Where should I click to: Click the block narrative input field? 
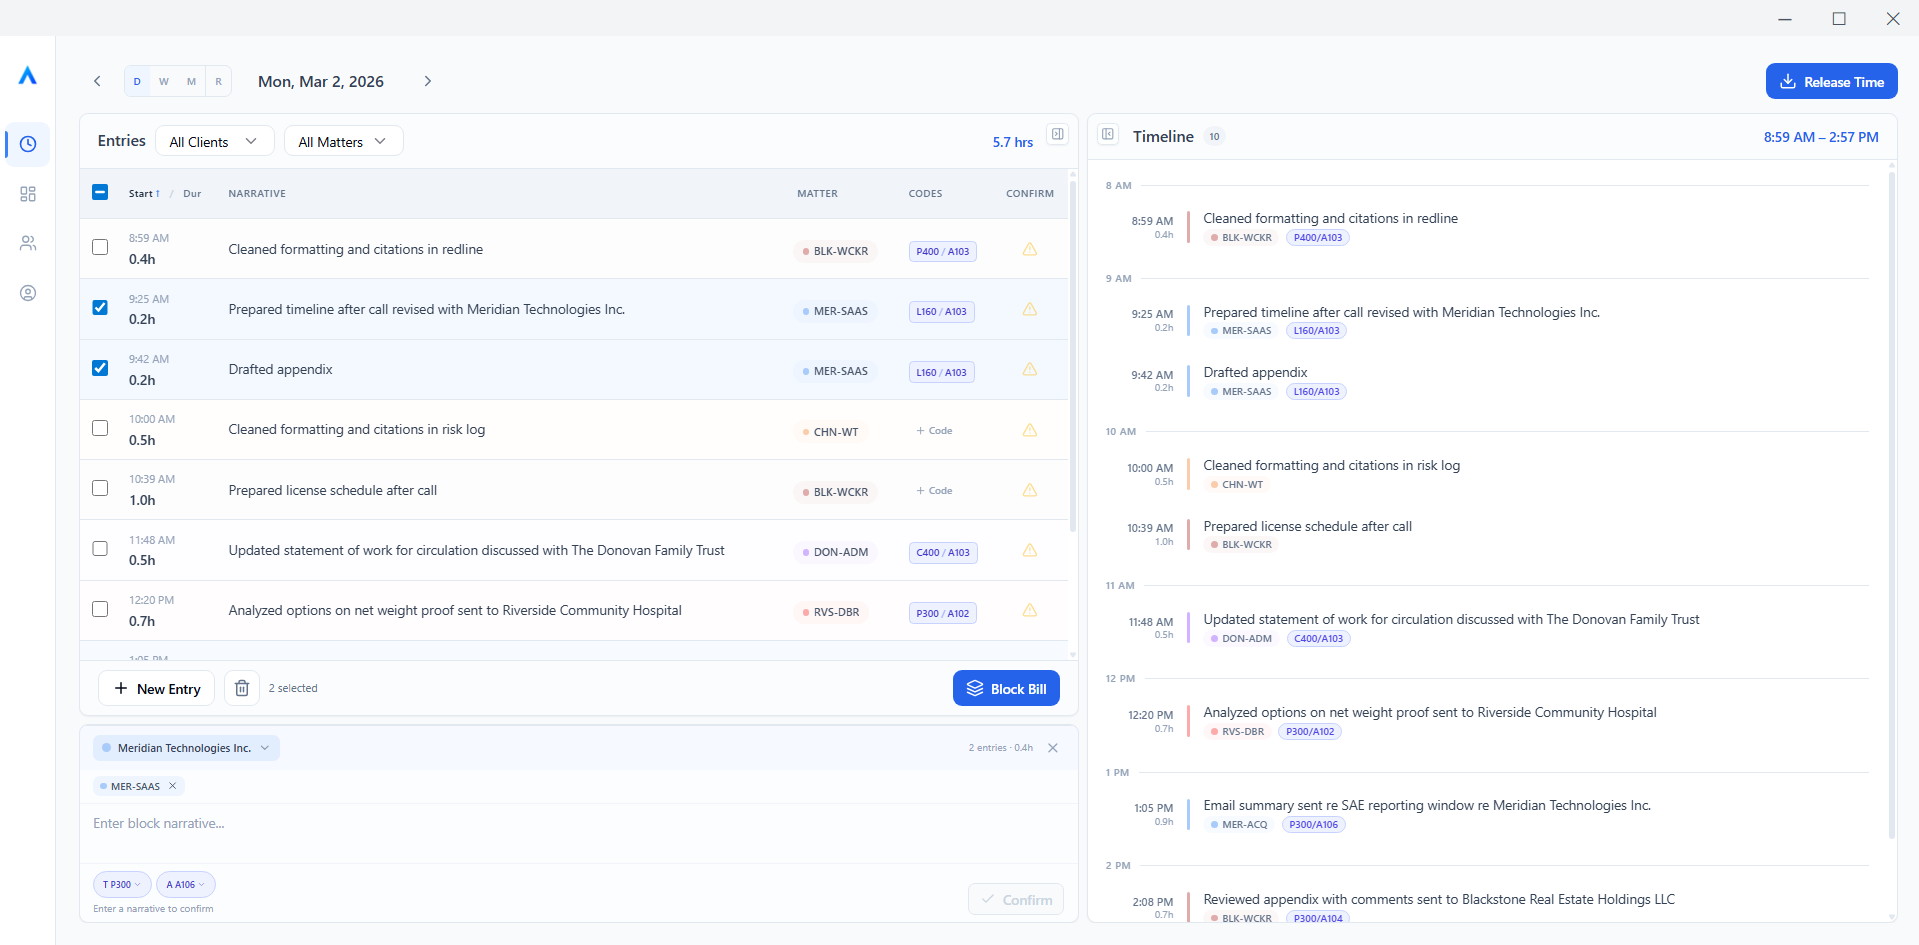pos(400,823)
